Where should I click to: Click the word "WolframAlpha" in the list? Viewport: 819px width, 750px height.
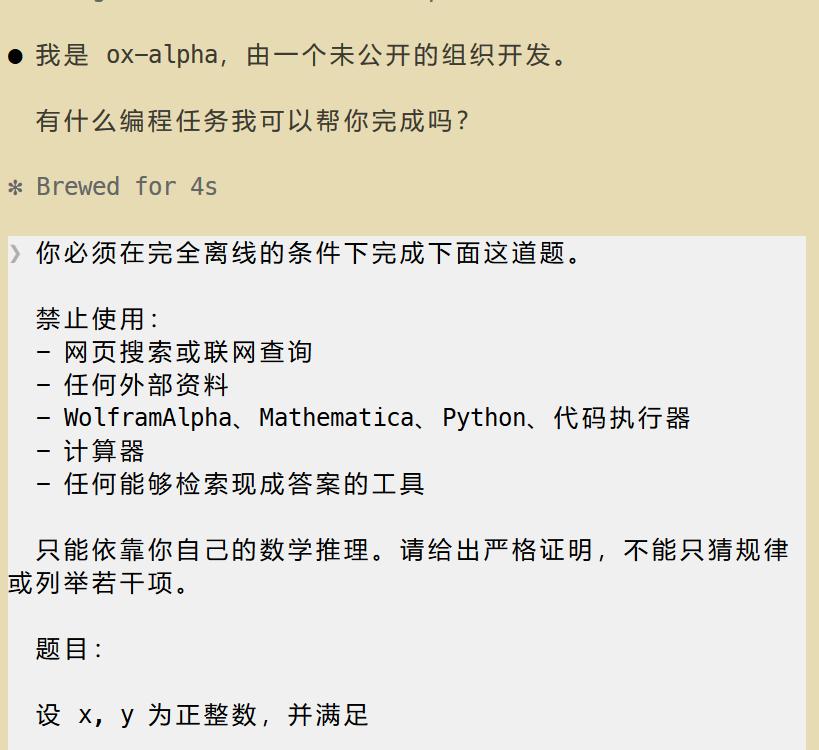[x=148, y=418]
